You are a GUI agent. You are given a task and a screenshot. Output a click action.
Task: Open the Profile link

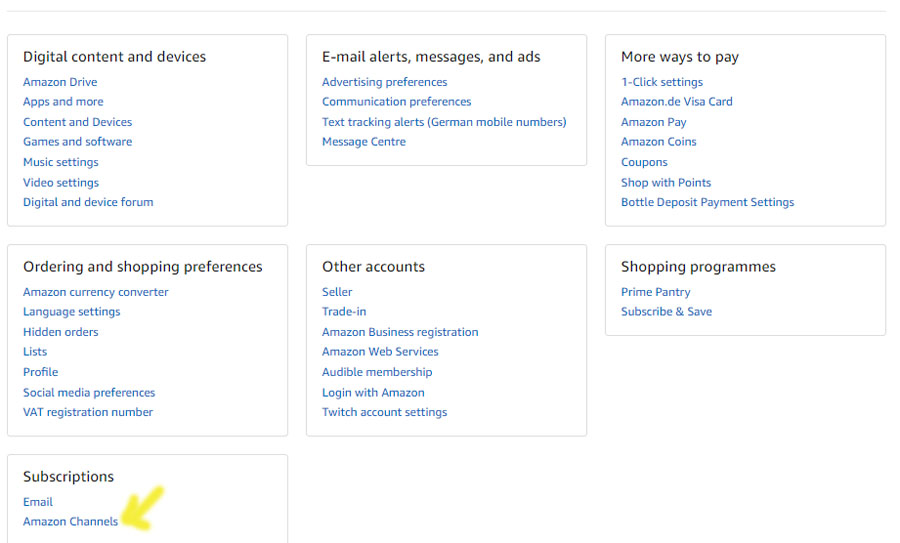pos(41,372)
